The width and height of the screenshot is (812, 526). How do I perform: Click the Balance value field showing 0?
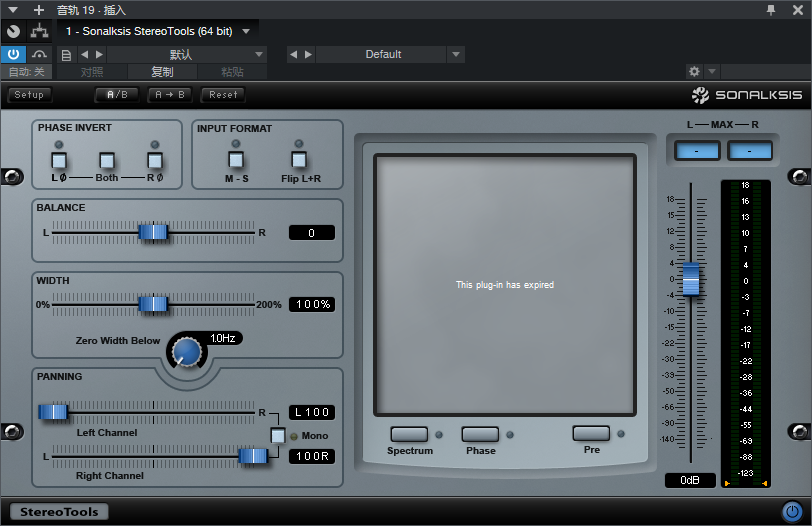point(312,233)
